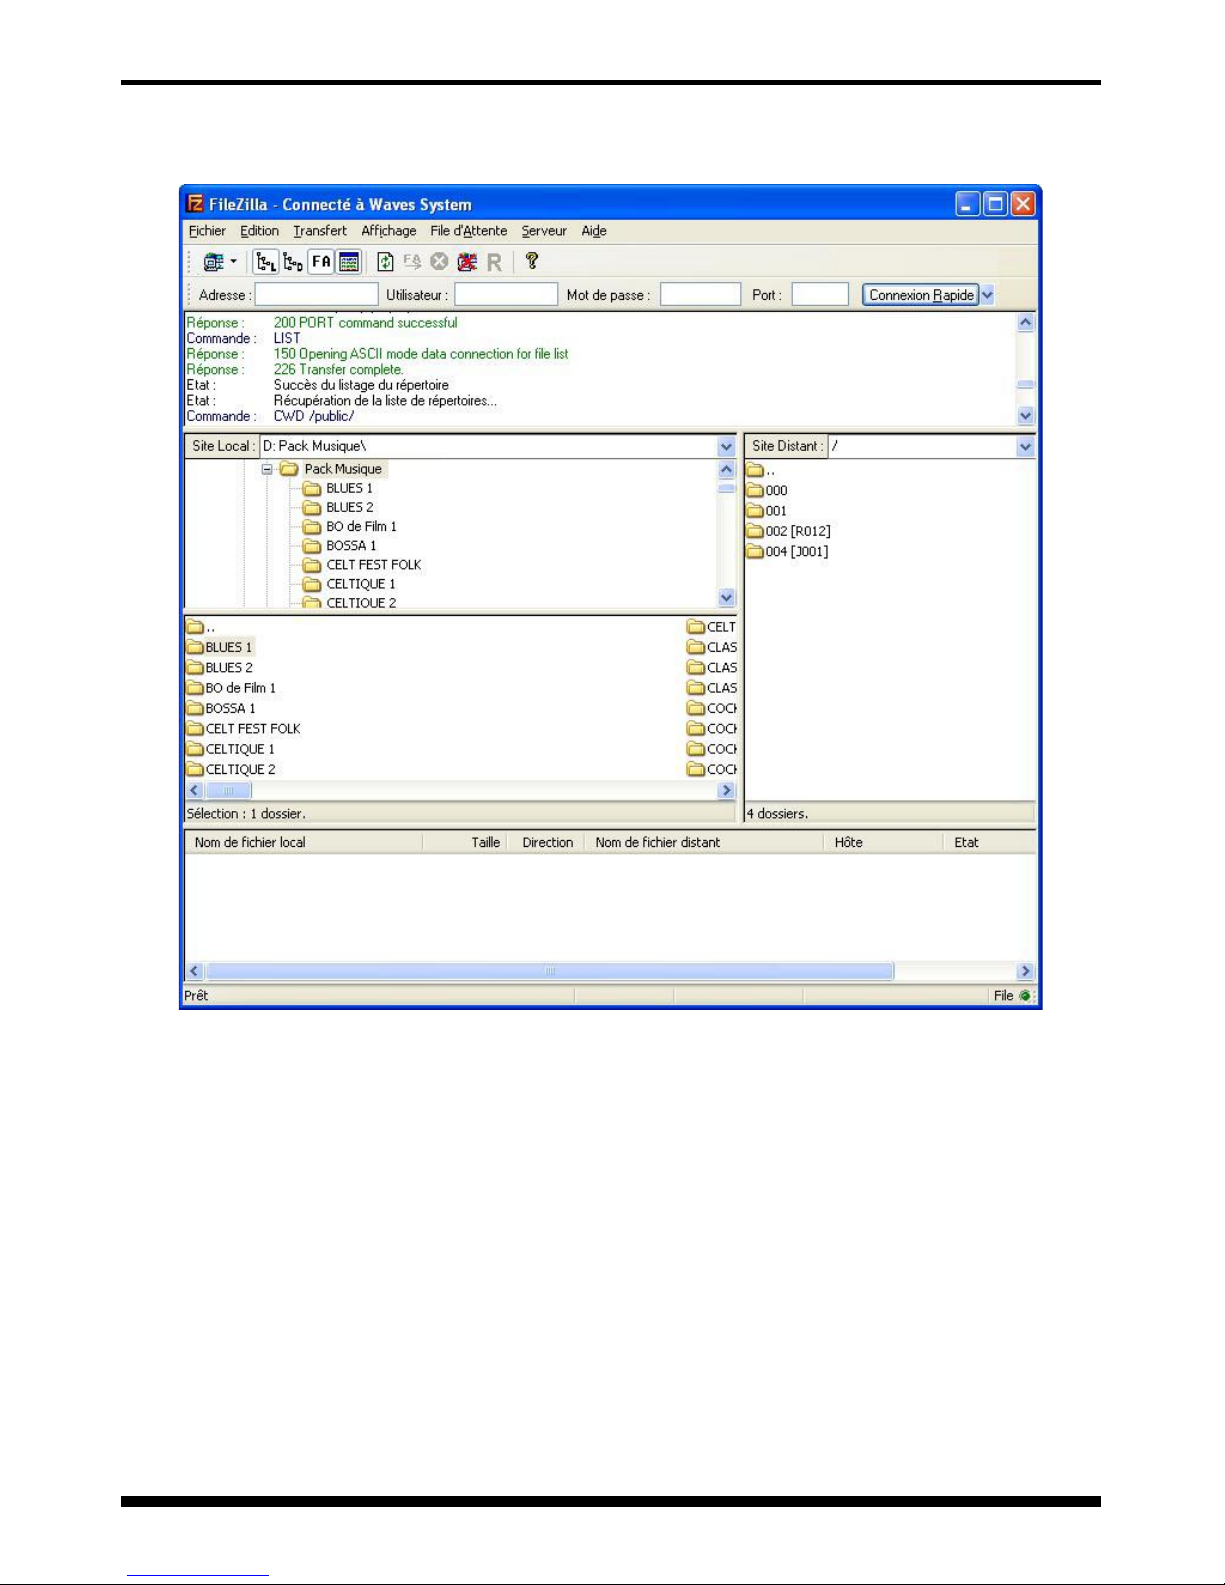Screen dimensions: 1225x1585
Task: Click BLUES 1 folder icon in file list
Action: click(195, 647)
